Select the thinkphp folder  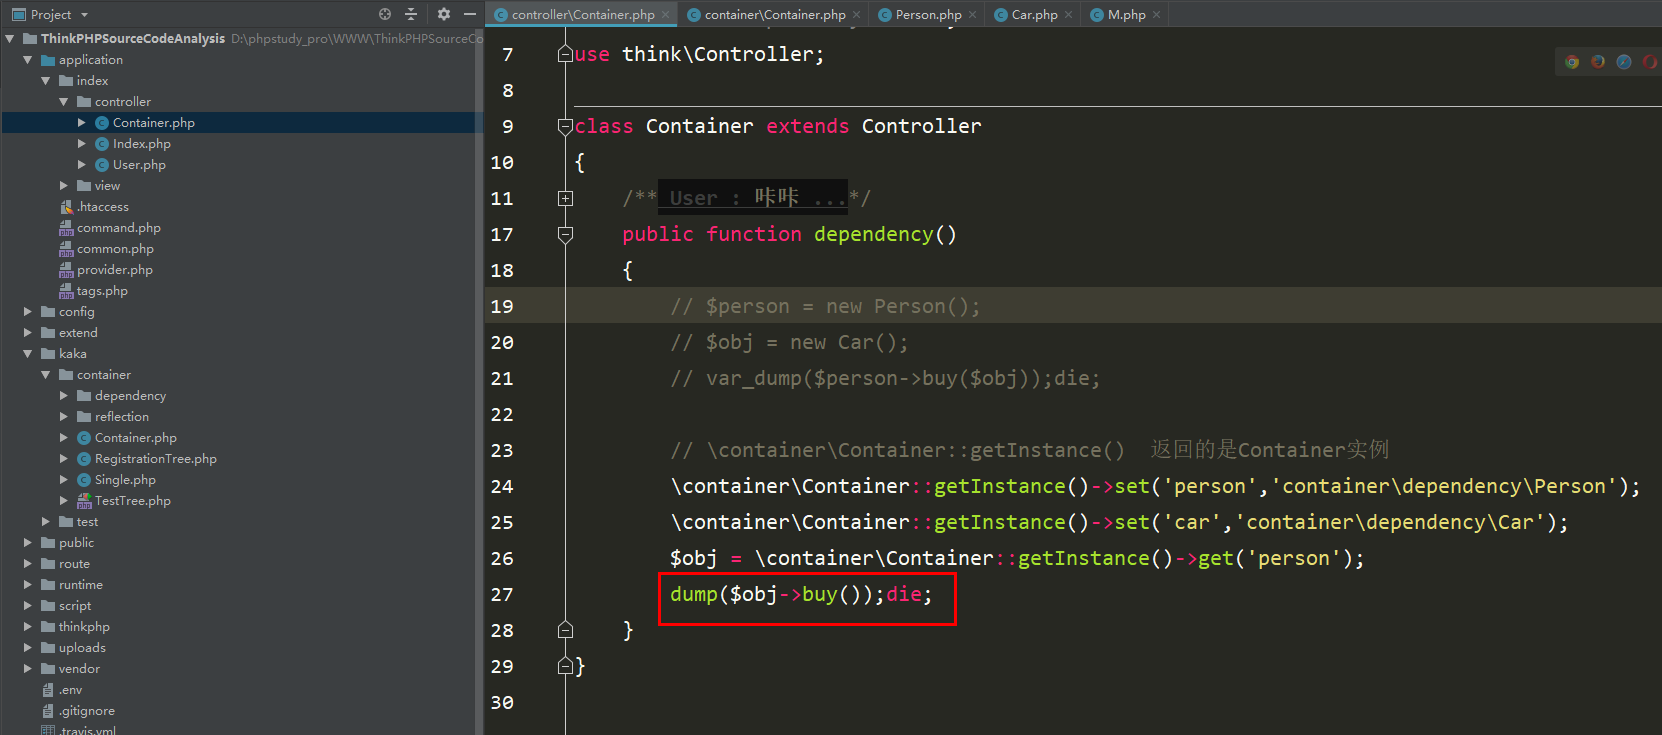coord(84,627)
